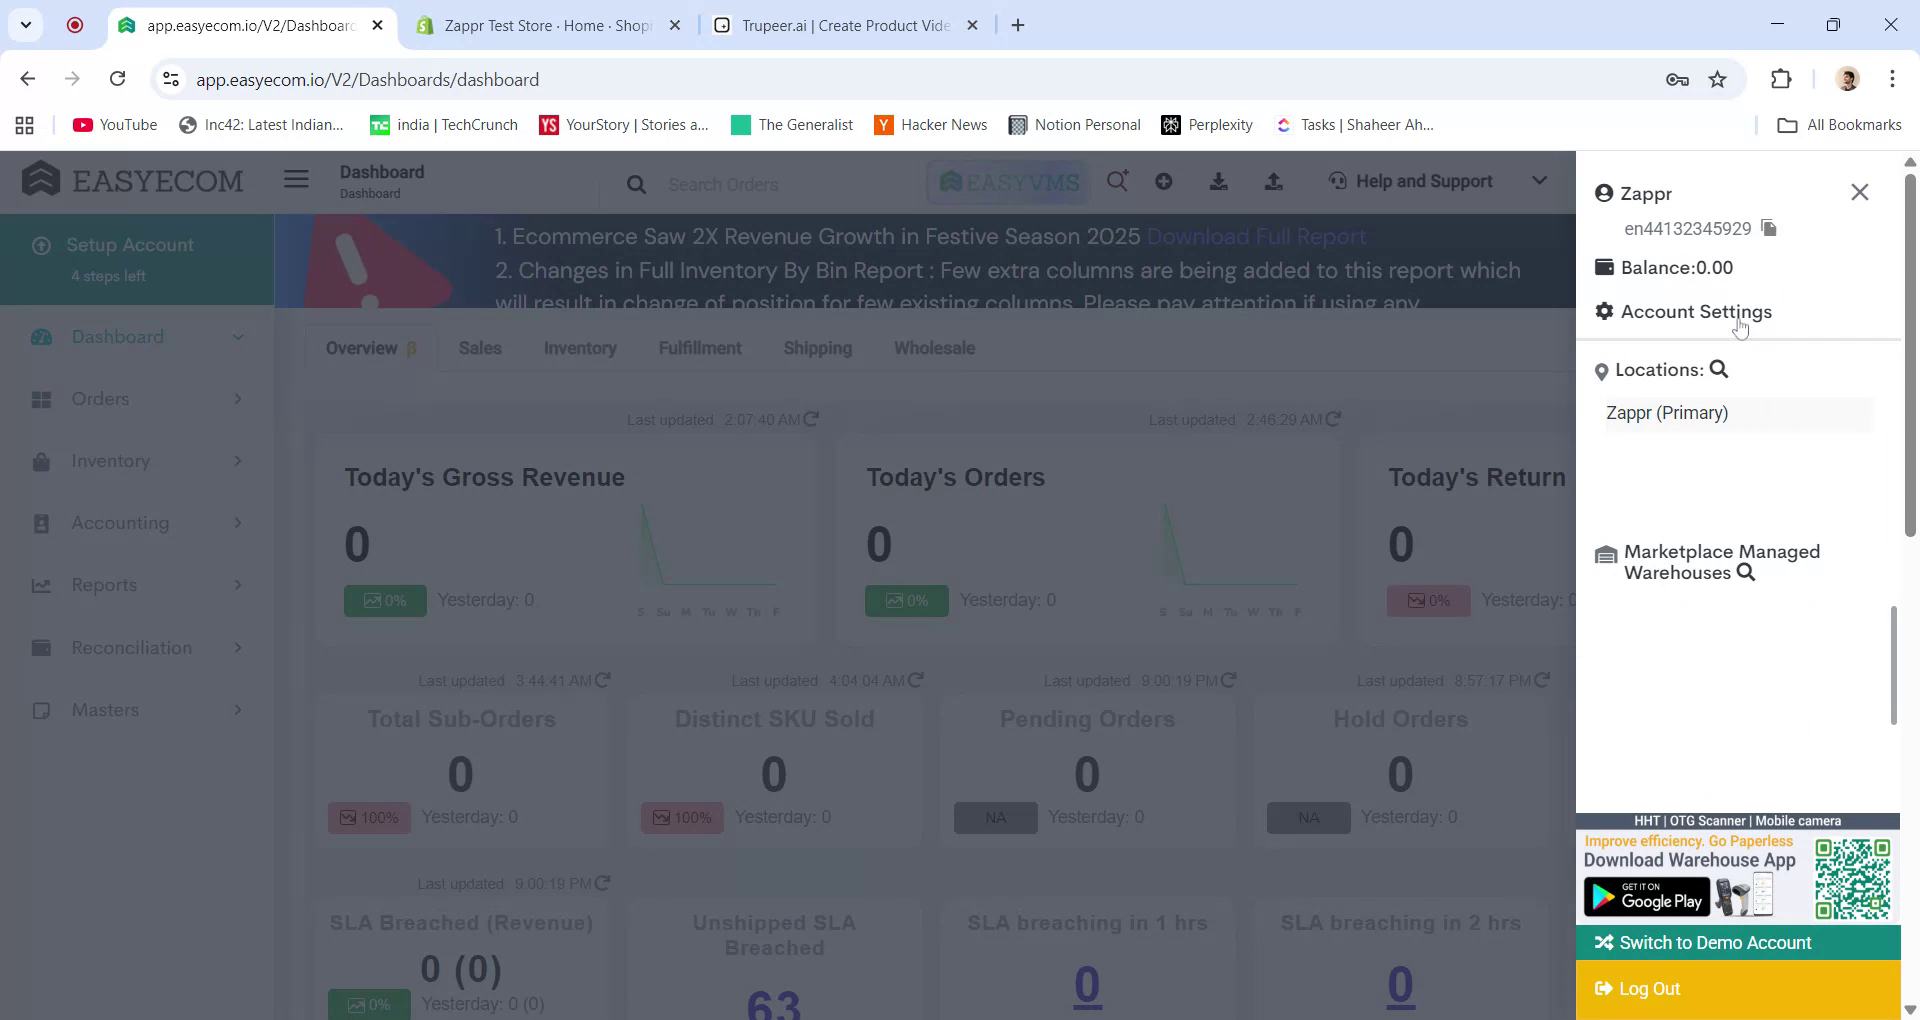Switch to the Sales tab
Screen dimensions: 1920x1020
click(480, 348)
